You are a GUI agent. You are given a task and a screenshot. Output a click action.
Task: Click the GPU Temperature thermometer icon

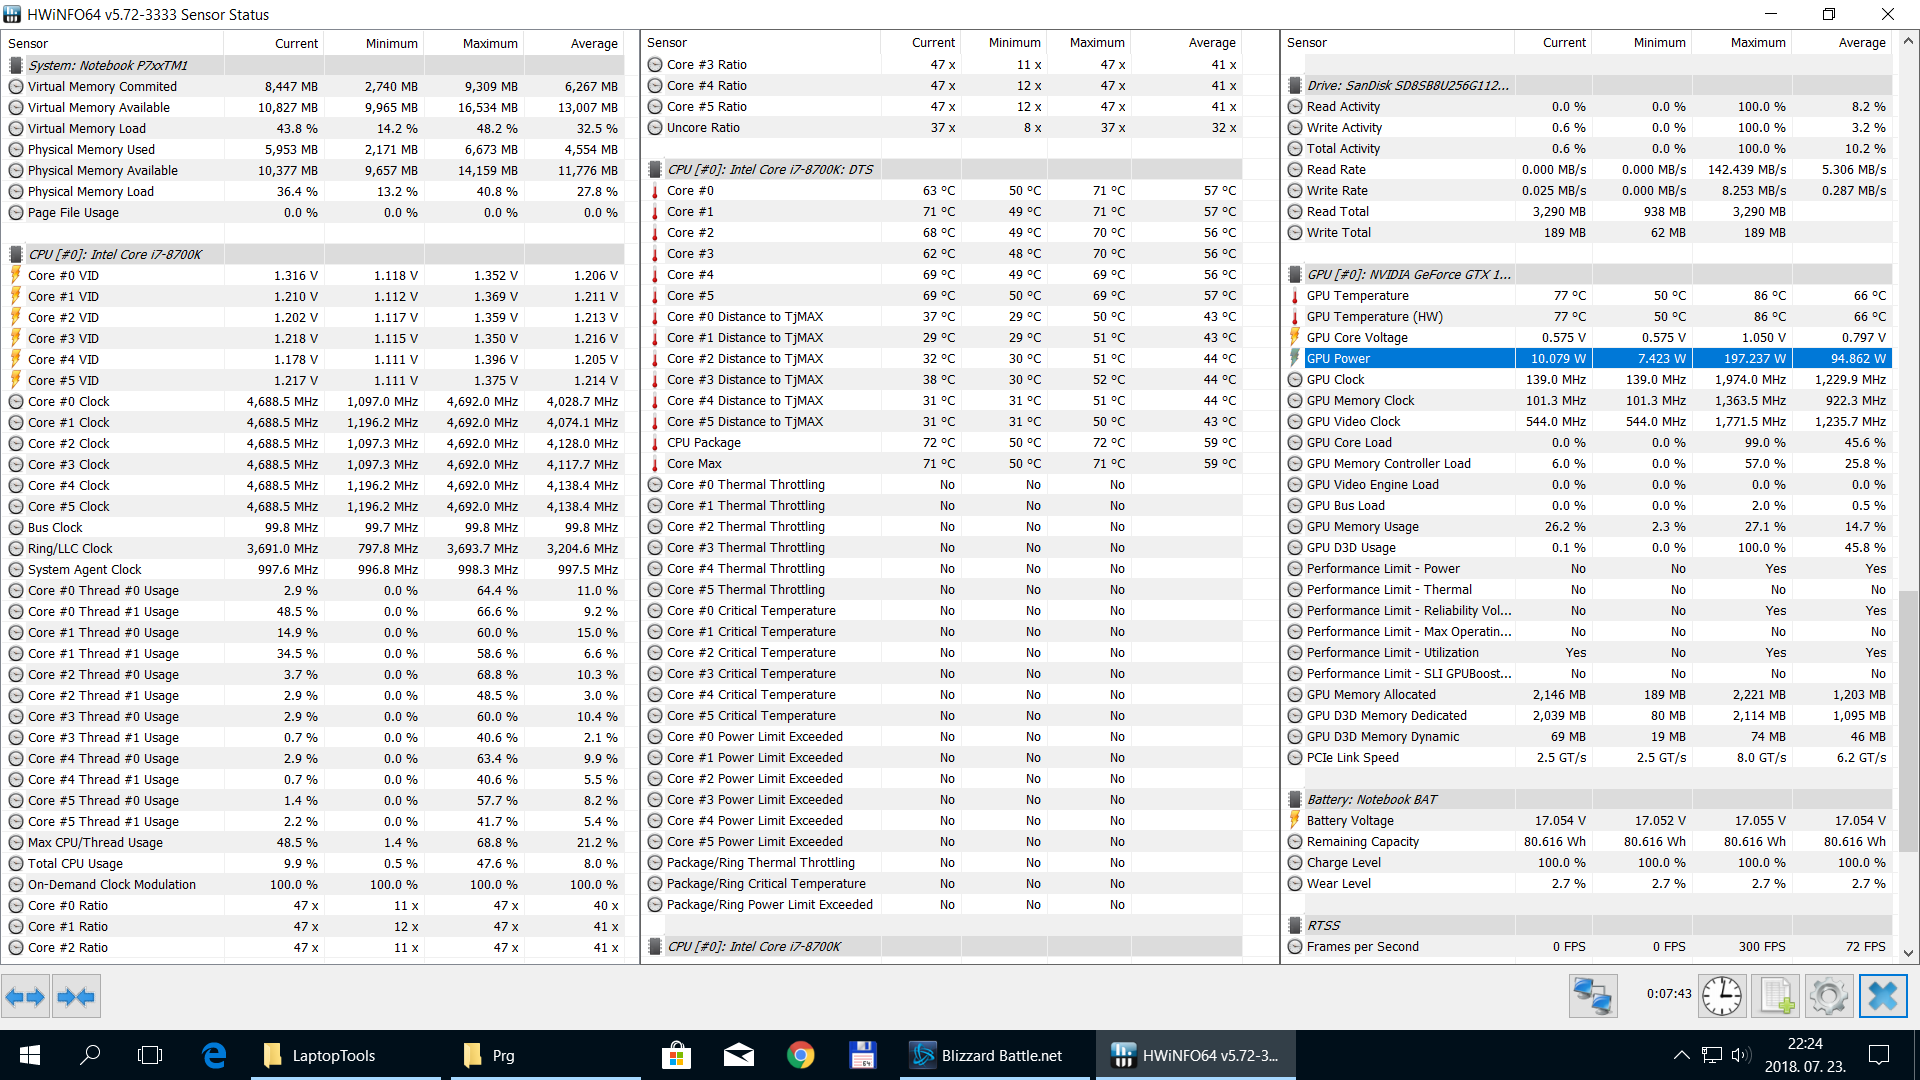(1295, 295)
